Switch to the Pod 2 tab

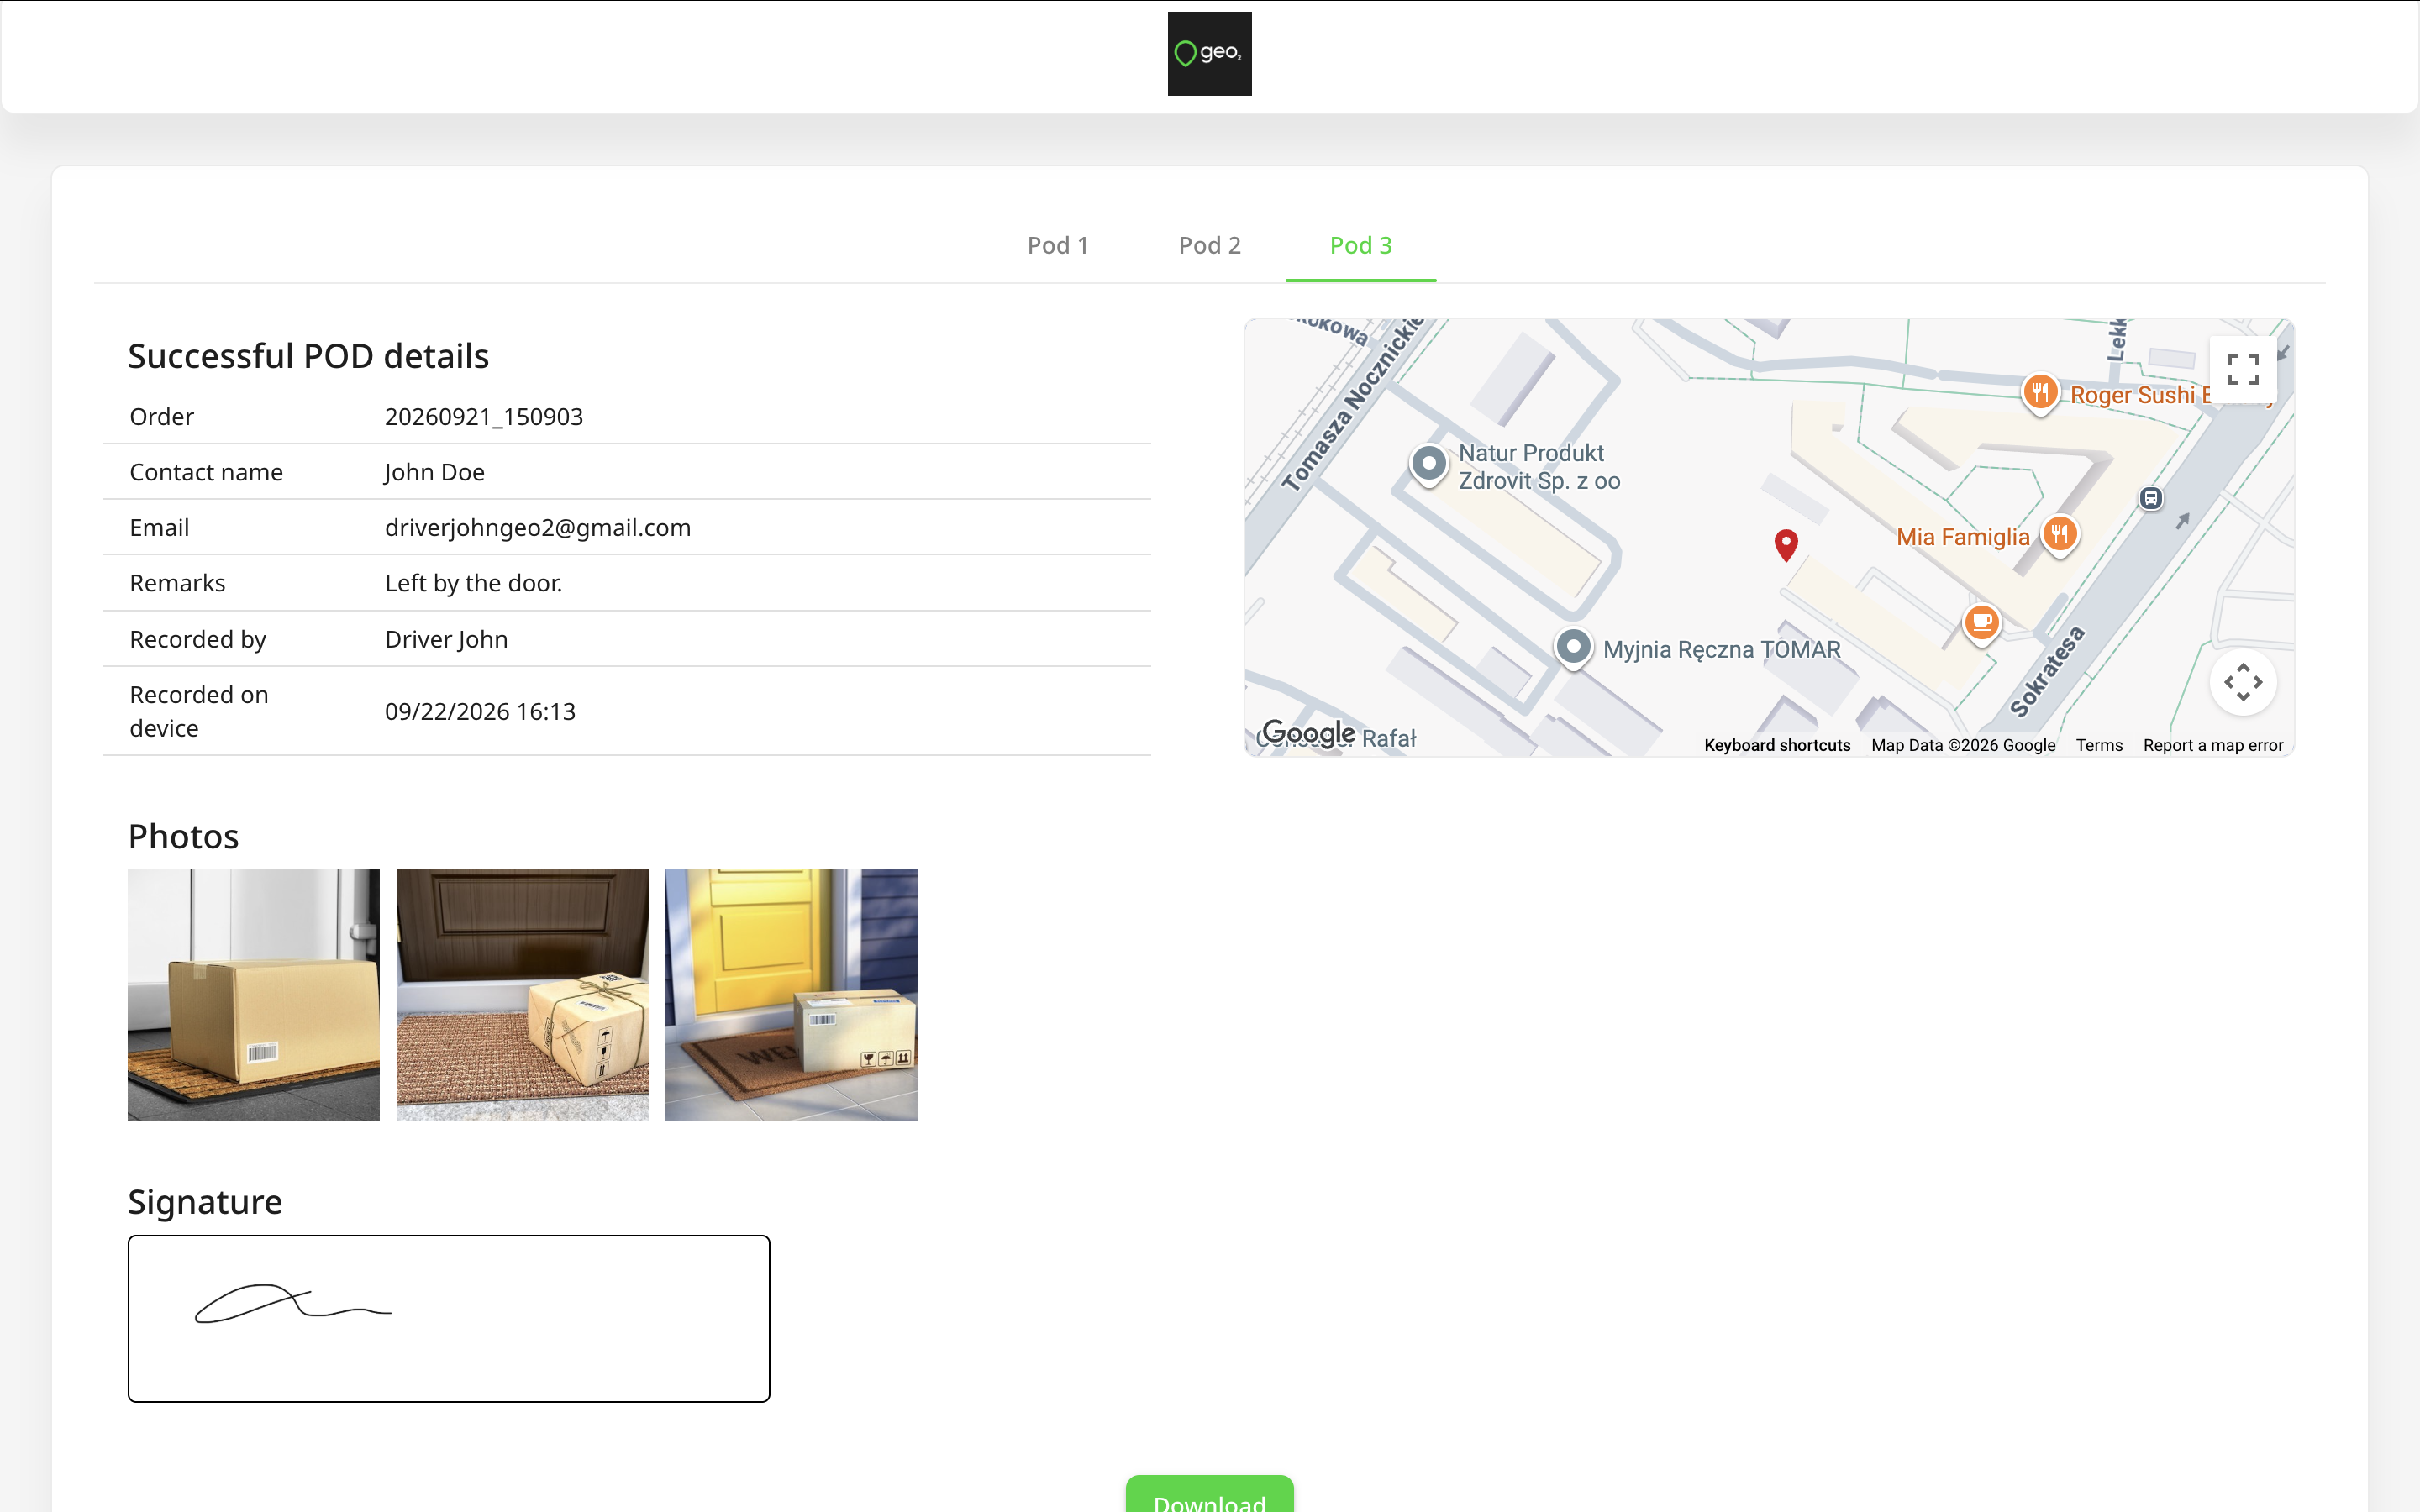1209,246
